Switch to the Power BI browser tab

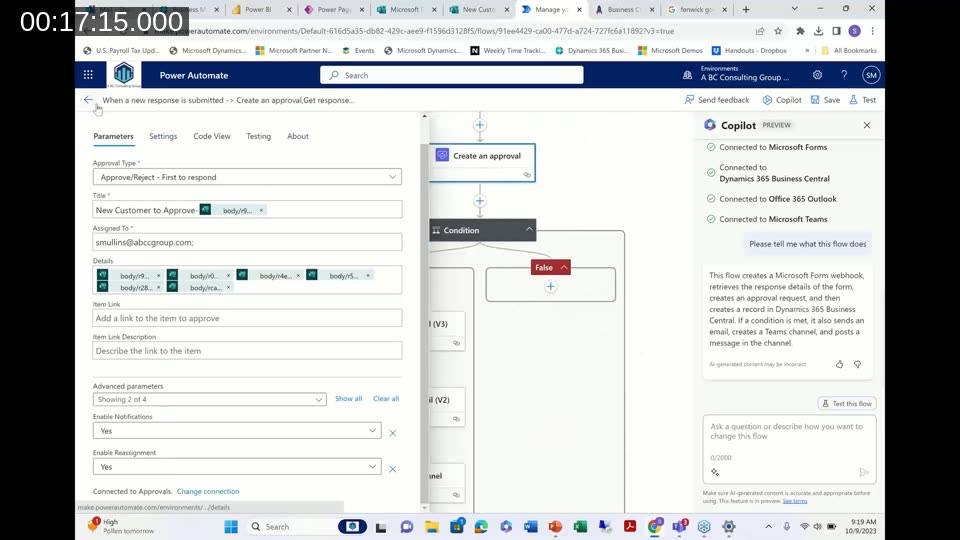click(x=257, y=9)
